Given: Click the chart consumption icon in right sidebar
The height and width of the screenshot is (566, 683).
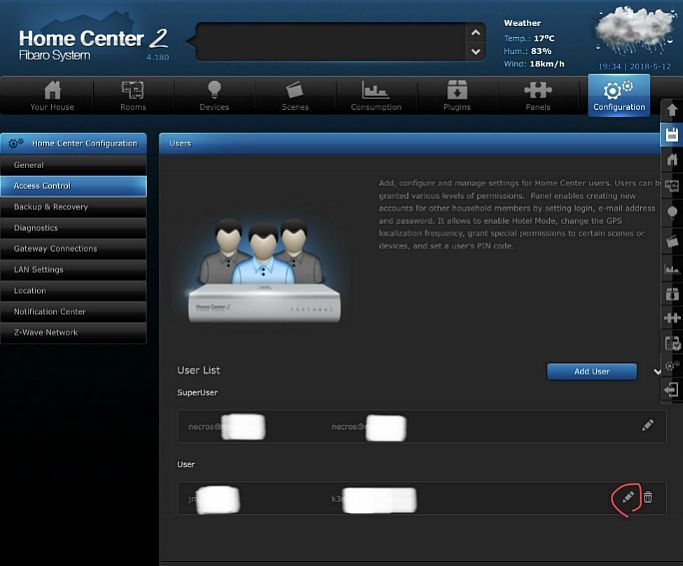Looking at the screenshot, I should [672, 268].
